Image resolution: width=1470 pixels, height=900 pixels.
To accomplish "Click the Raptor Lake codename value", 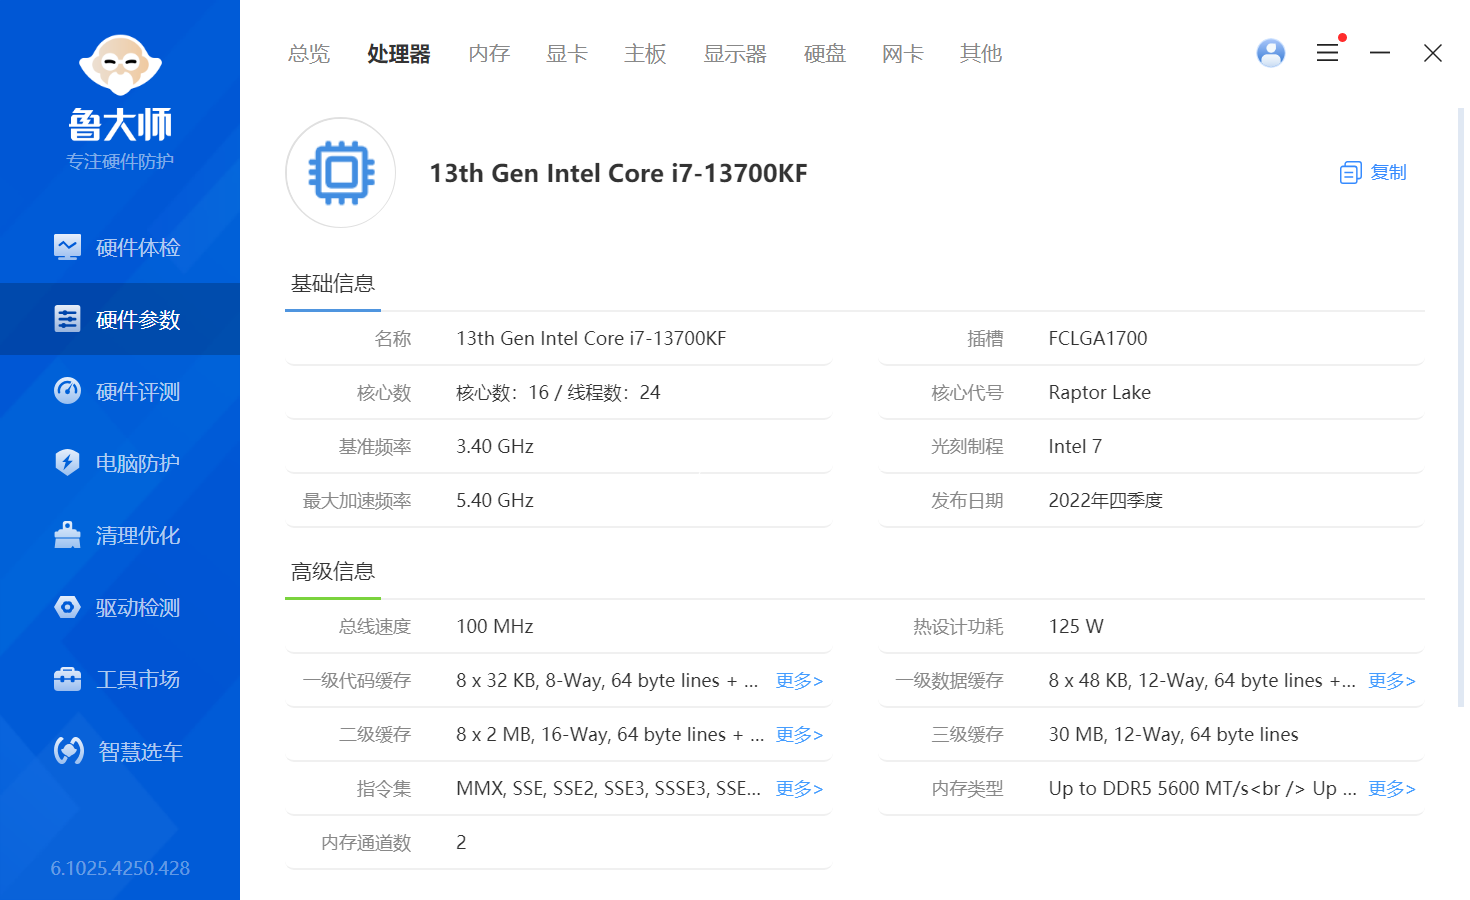I will [1100, 393].
